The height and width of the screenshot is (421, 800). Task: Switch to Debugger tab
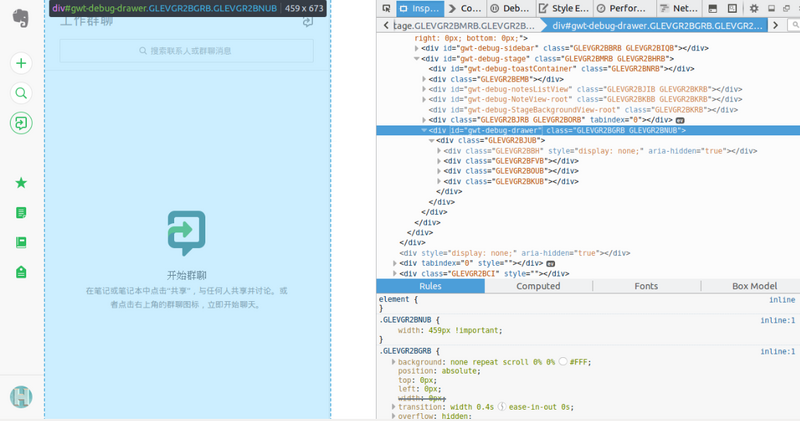(x=510, y=8)
